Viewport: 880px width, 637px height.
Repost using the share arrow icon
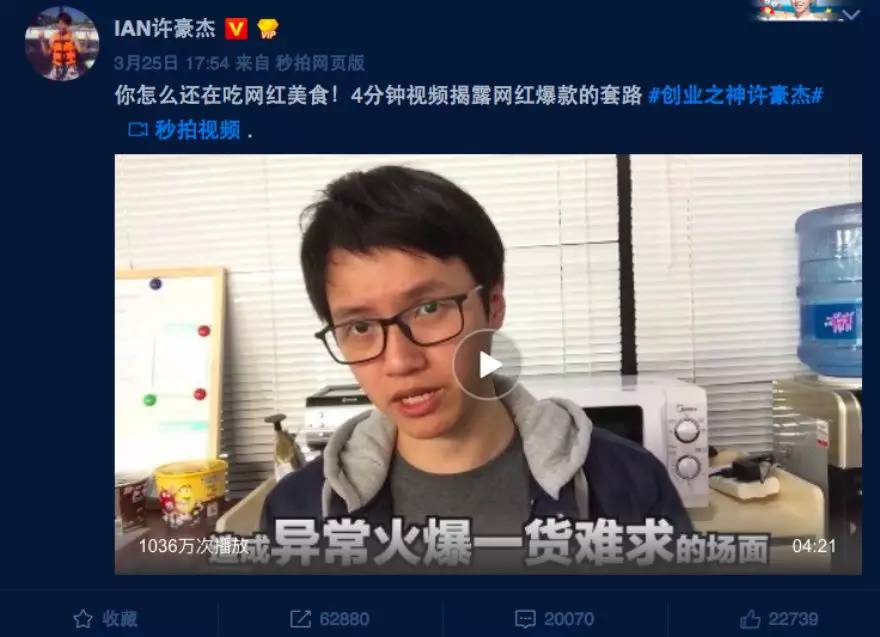[x=300, y=619]
